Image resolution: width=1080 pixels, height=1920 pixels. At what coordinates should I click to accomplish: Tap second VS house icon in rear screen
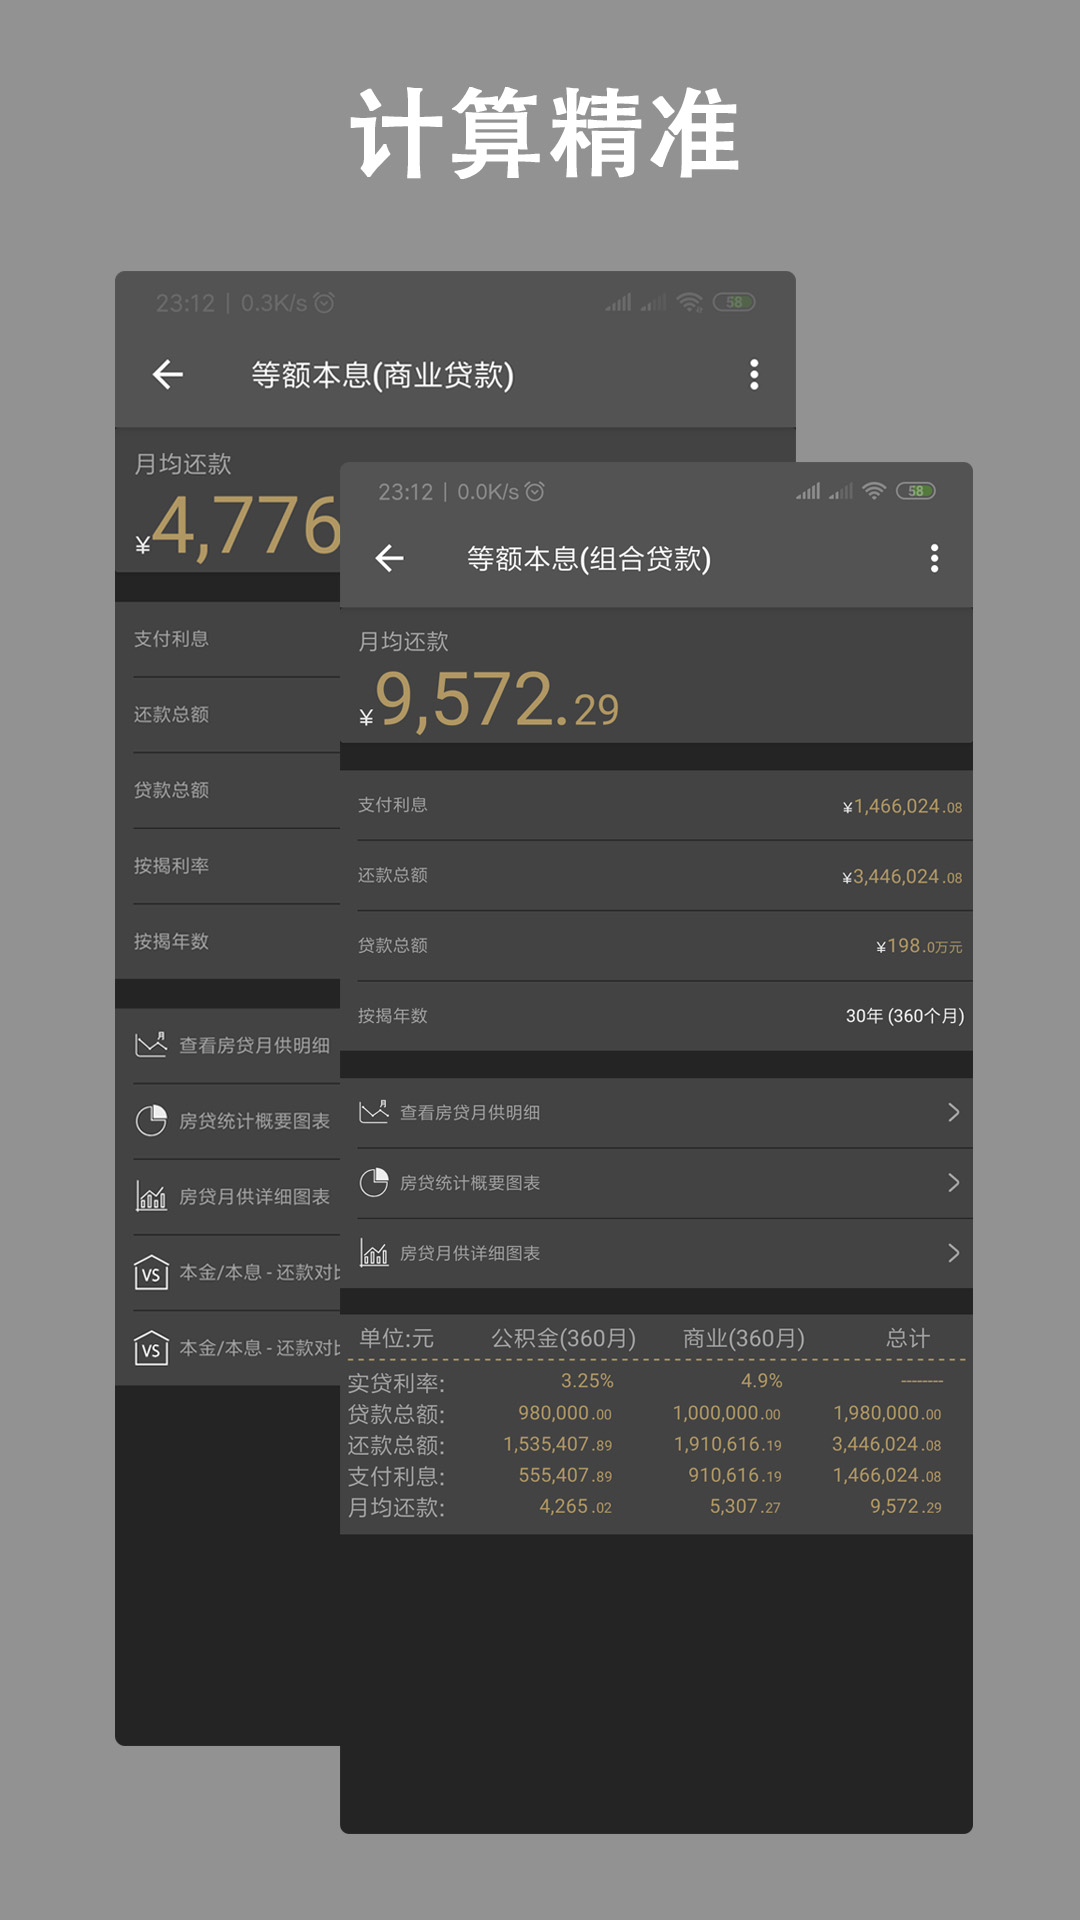tap(151, 1348)
